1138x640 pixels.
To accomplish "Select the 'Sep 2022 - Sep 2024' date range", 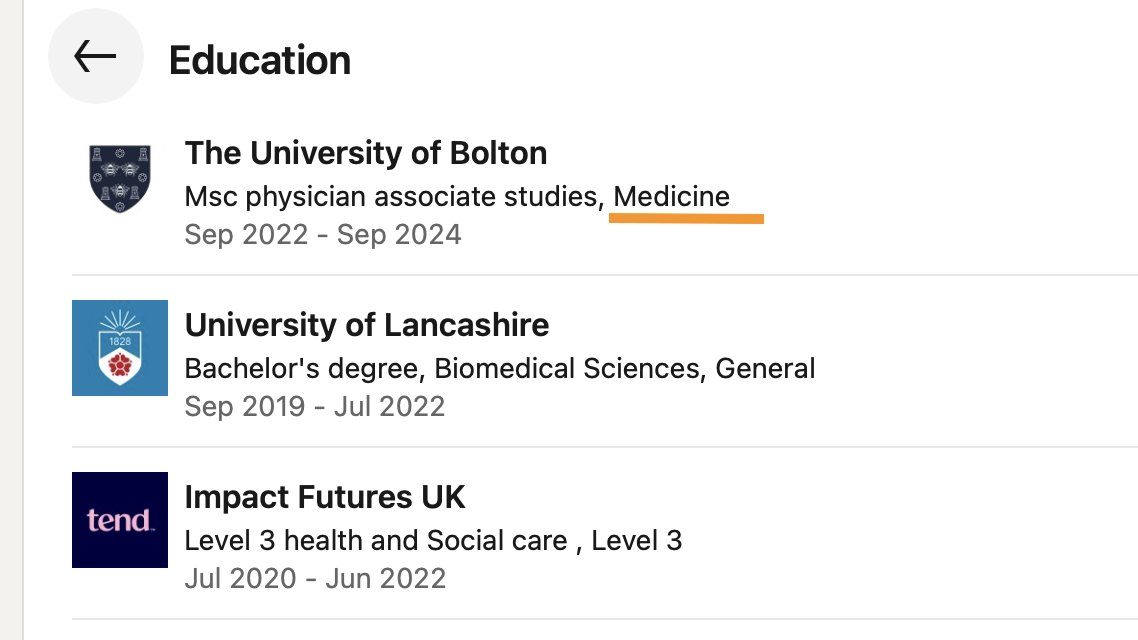I will (x=323, y=235).
